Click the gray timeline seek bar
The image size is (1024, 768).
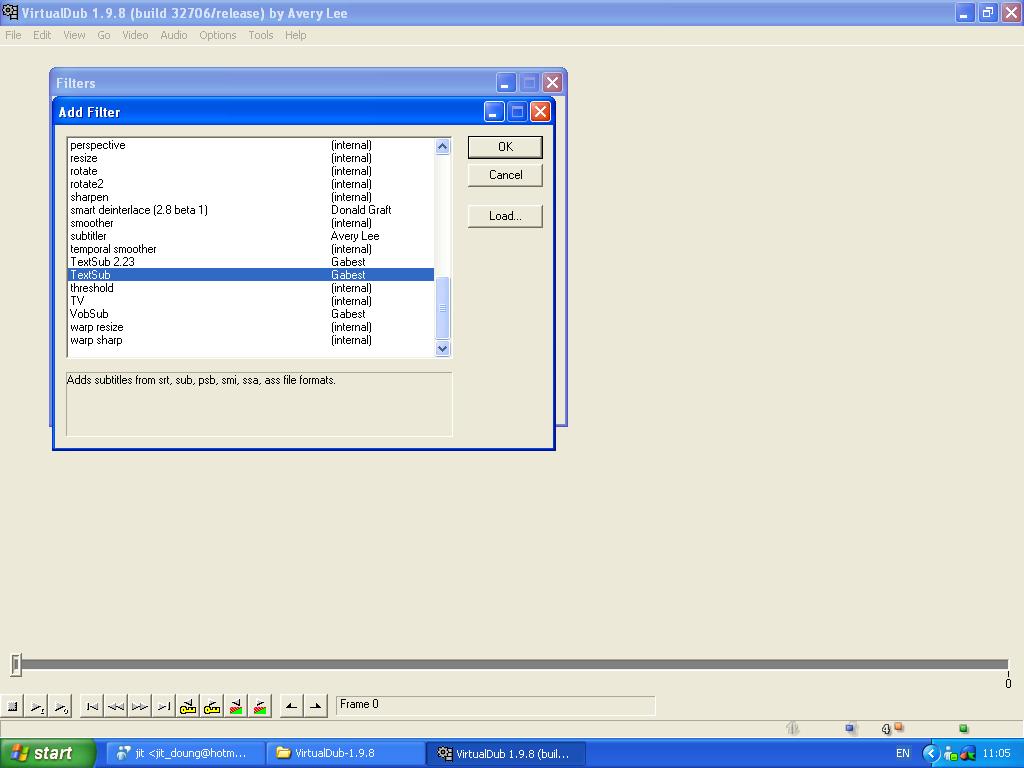513,664
